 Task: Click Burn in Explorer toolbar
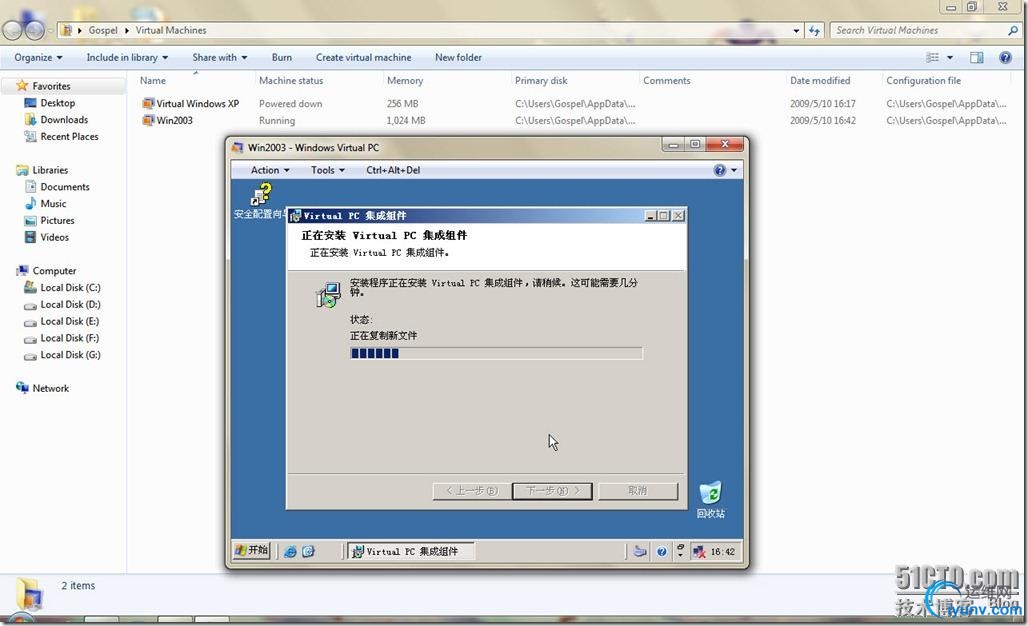pos(282,58)
